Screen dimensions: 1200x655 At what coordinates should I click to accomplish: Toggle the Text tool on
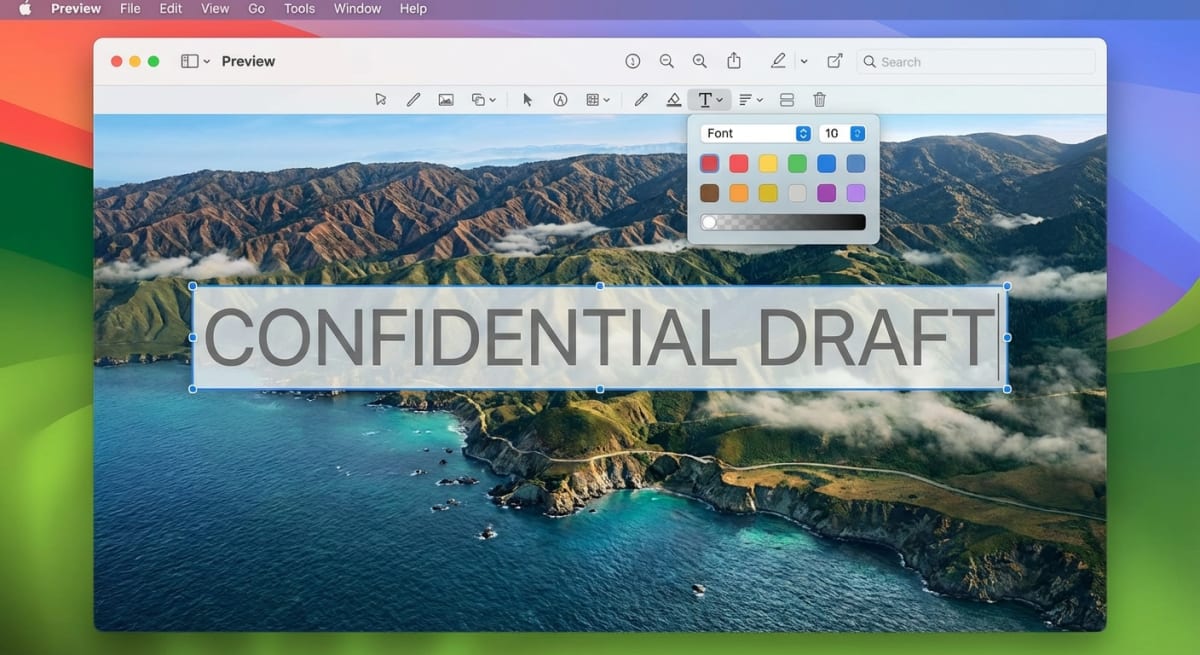[x=707, y=99]
